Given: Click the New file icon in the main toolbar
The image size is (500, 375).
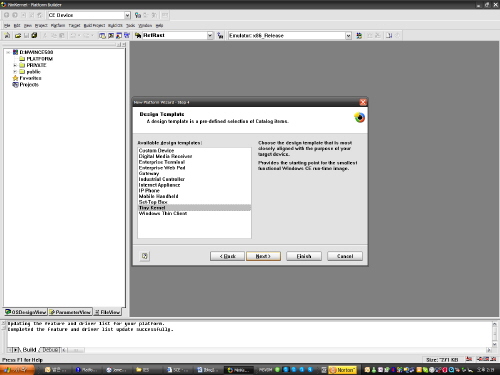Looking at the screenshot, I should [x=7, y=35].
